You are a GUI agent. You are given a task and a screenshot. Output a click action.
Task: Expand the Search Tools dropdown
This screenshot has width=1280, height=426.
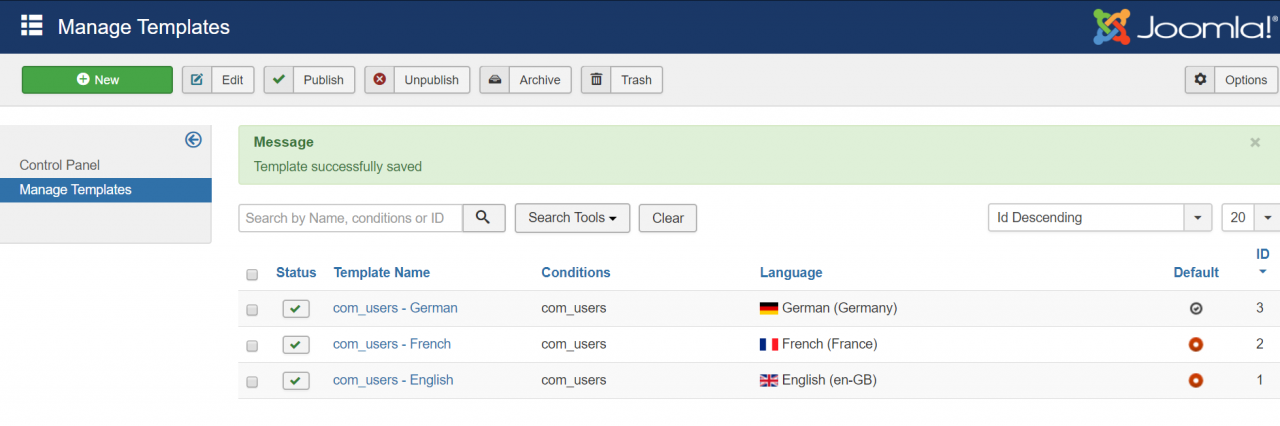tap(572, 218)
